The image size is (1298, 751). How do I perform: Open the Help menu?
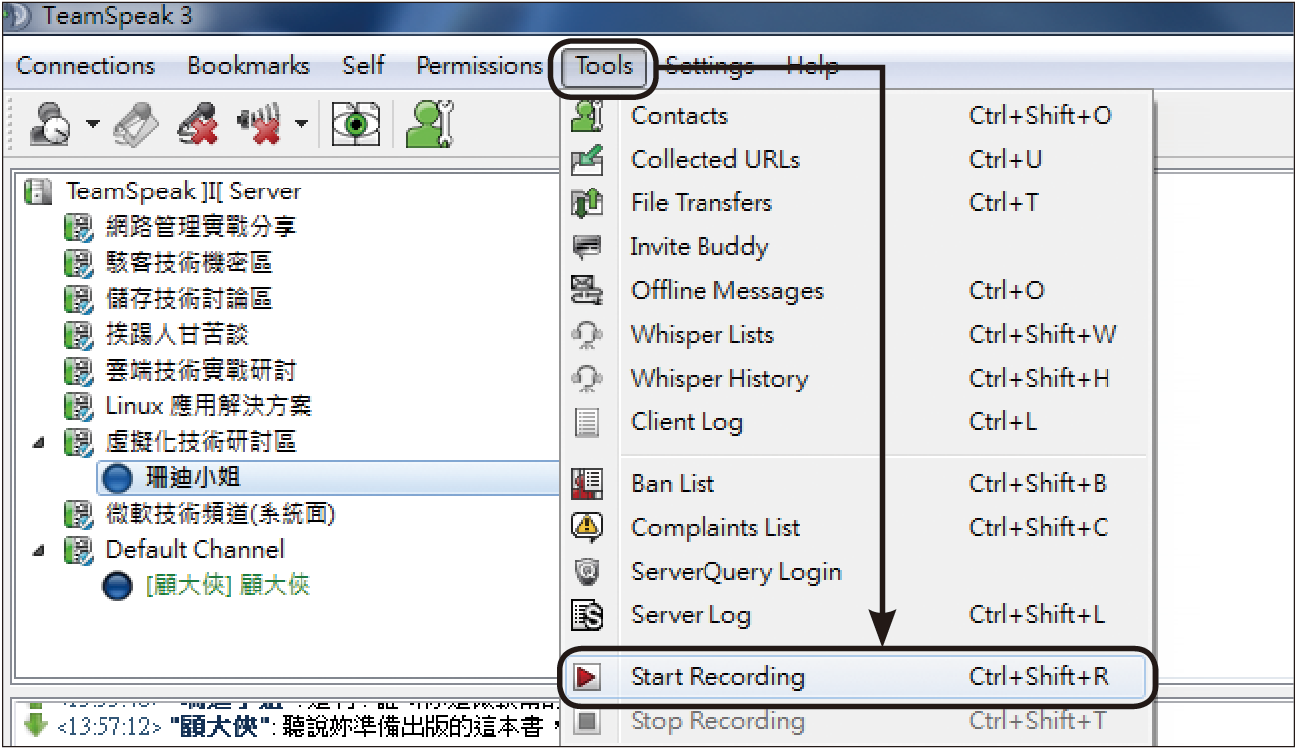pos(812,66)
